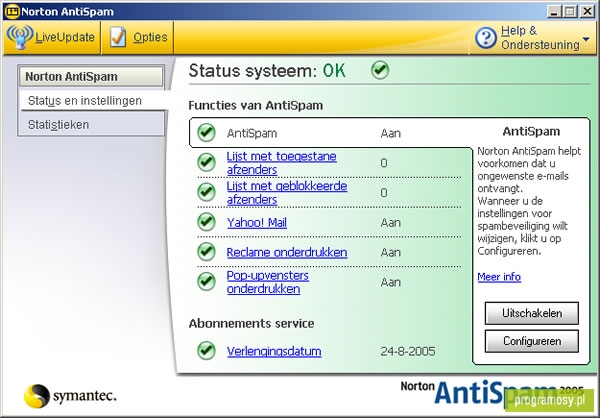Screen dimensions: 600x418
Task: Click the 0 count for geblokkeerde afzenders
Action: pyautogui.click(x=384, y=193)
